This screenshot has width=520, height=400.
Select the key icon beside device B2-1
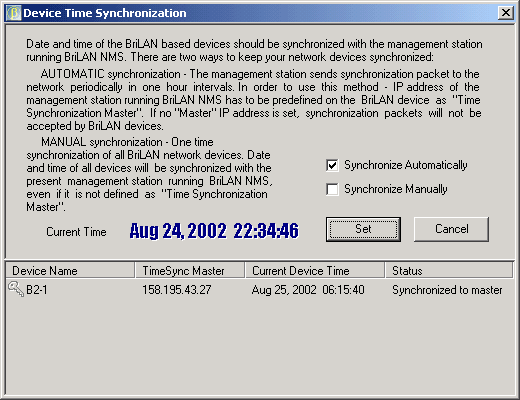point(16,289)
